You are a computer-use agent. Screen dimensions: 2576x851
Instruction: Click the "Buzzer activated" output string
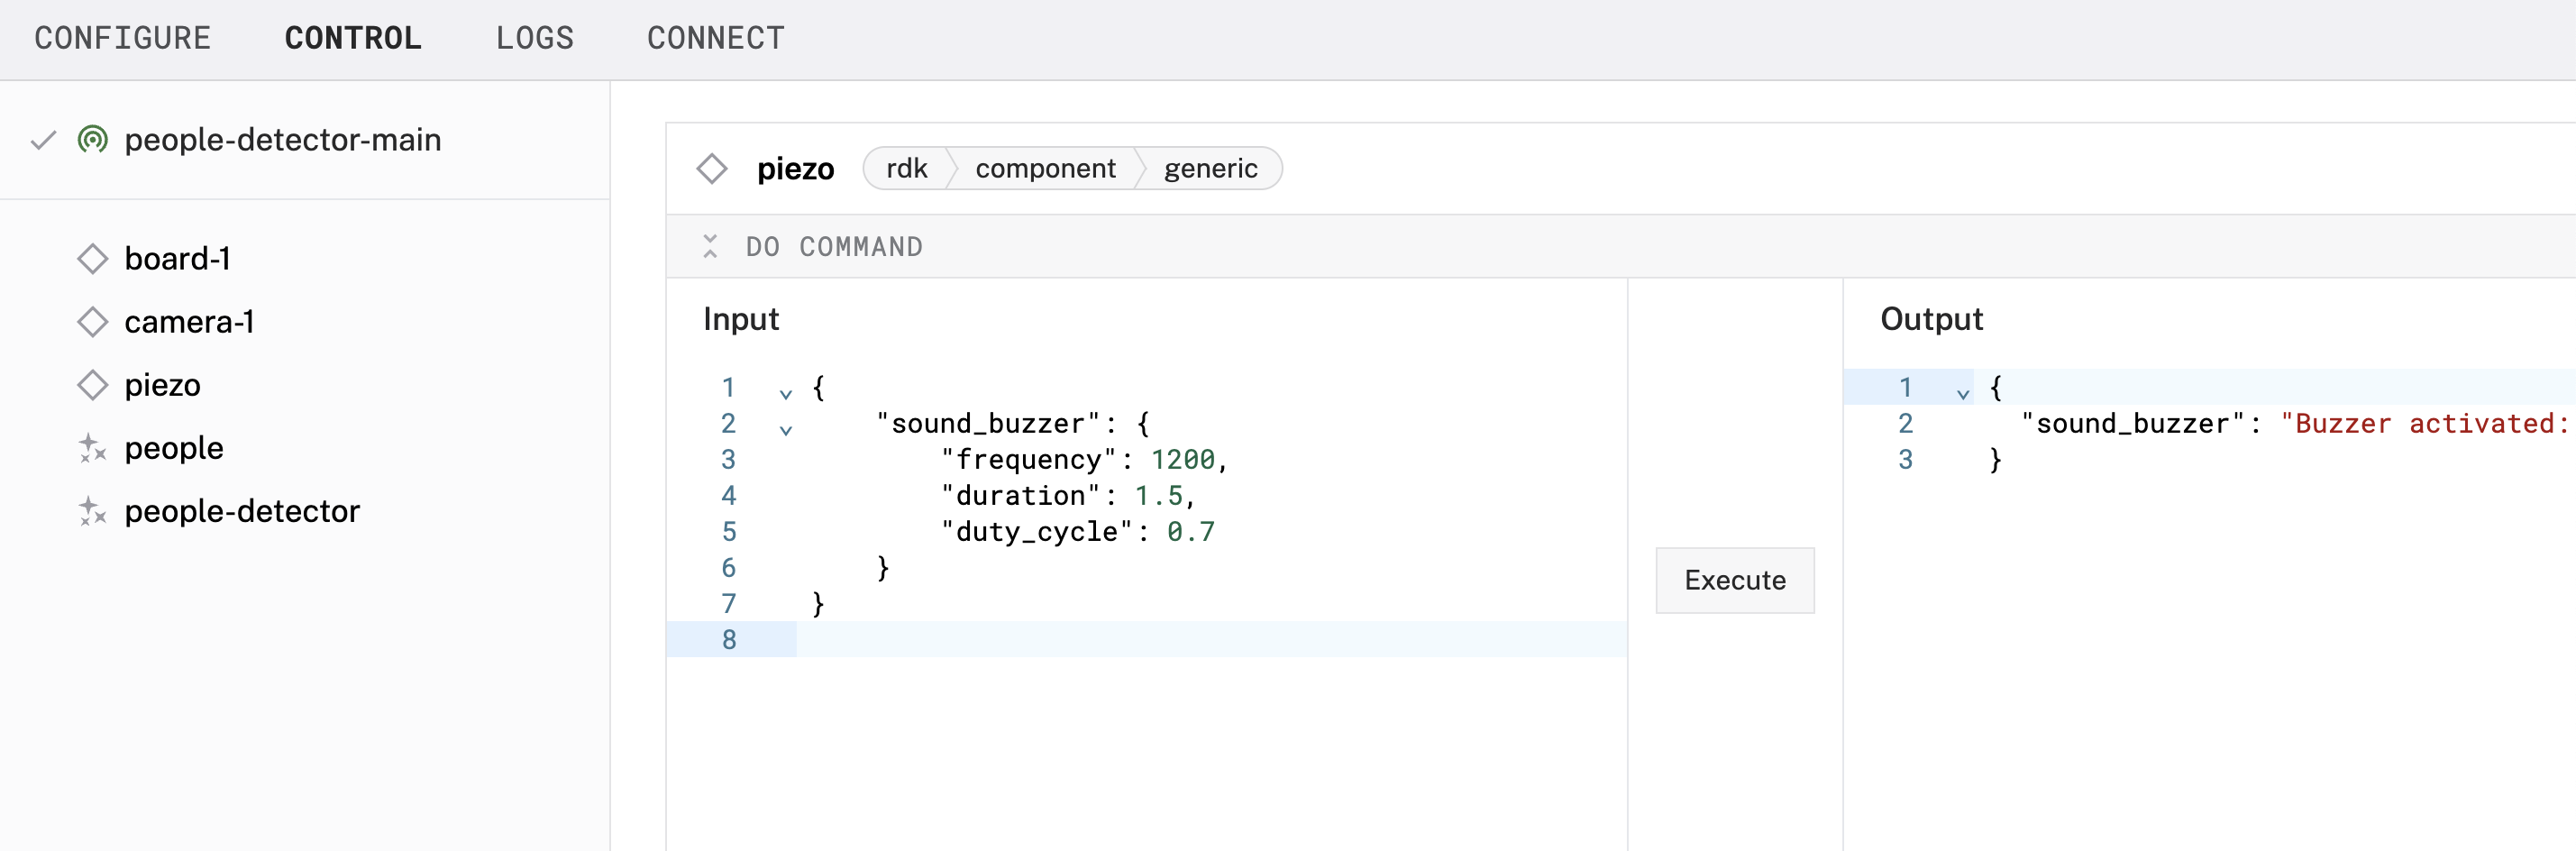(x=2425, y=423)
